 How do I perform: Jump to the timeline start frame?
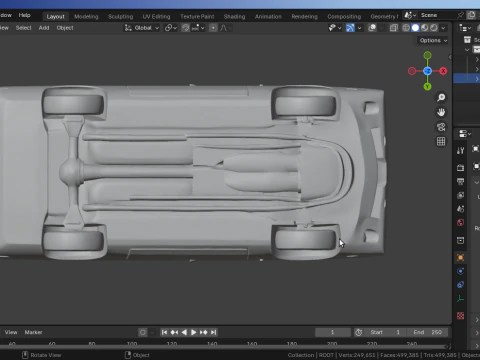pyautogui.click(x=164, y=332)
